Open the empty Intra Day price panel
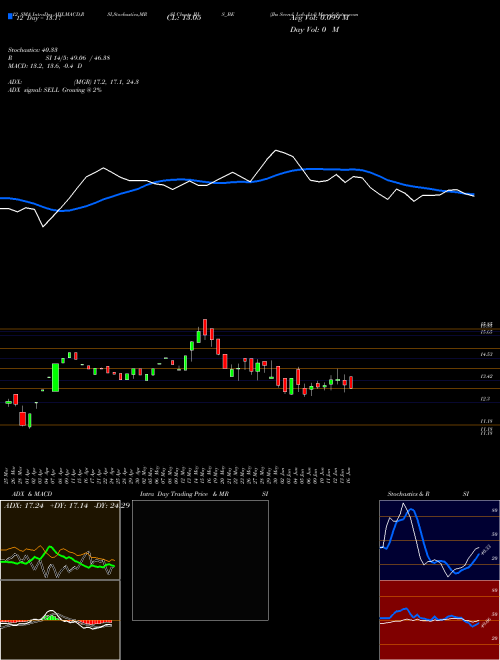The height and width of the screenshot is (660, 500). tap(200, 560)
